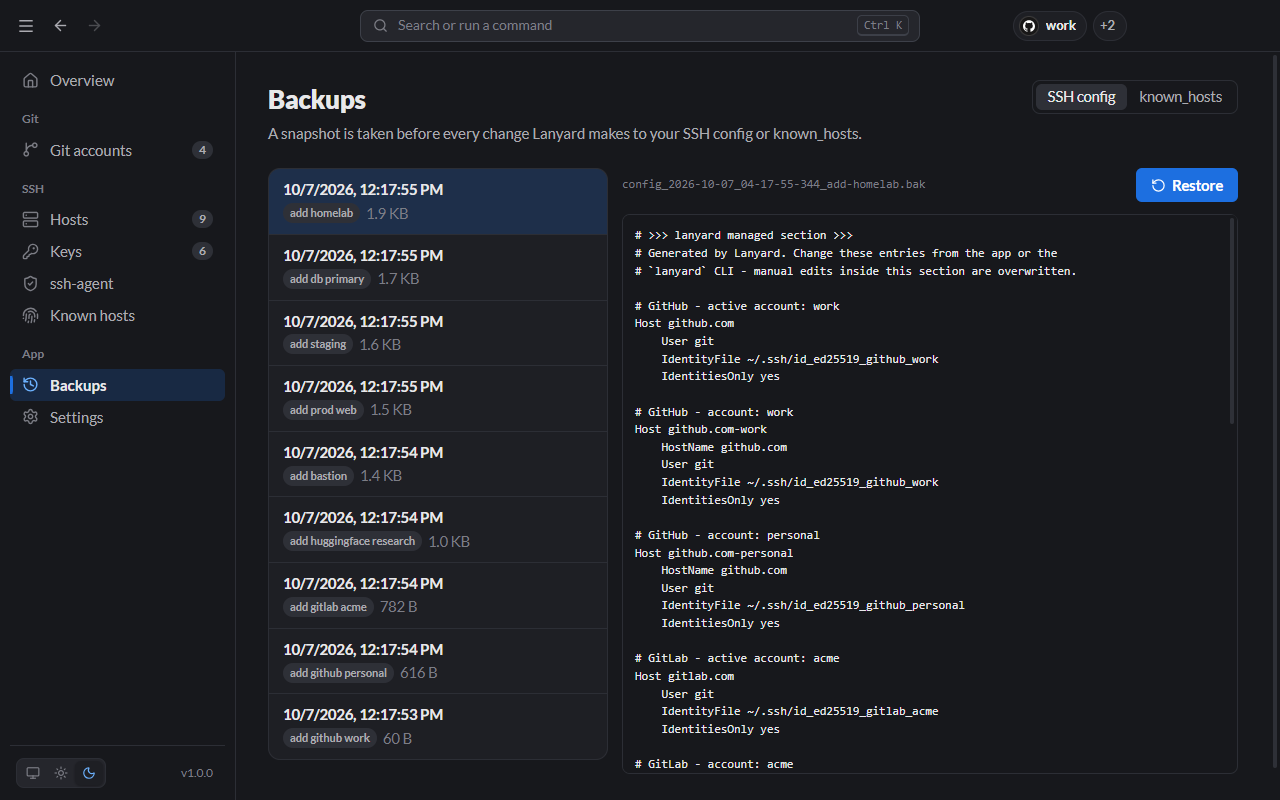The height and width of the screenshot is (800, 1280).
Task: Select the add gitlab acme backup
Action: [x=438, y=596]
